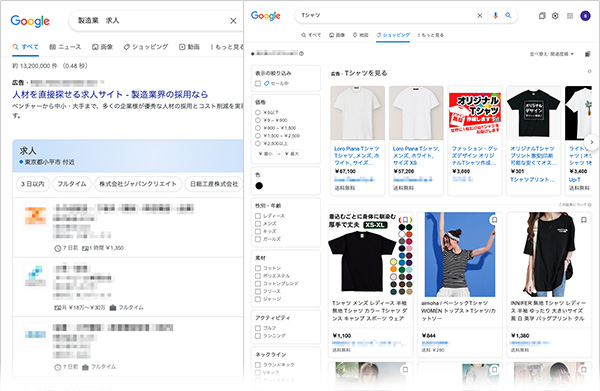
Task: Show more Tシャツ ads with the right arrow
Action: (x=592, y=142)
